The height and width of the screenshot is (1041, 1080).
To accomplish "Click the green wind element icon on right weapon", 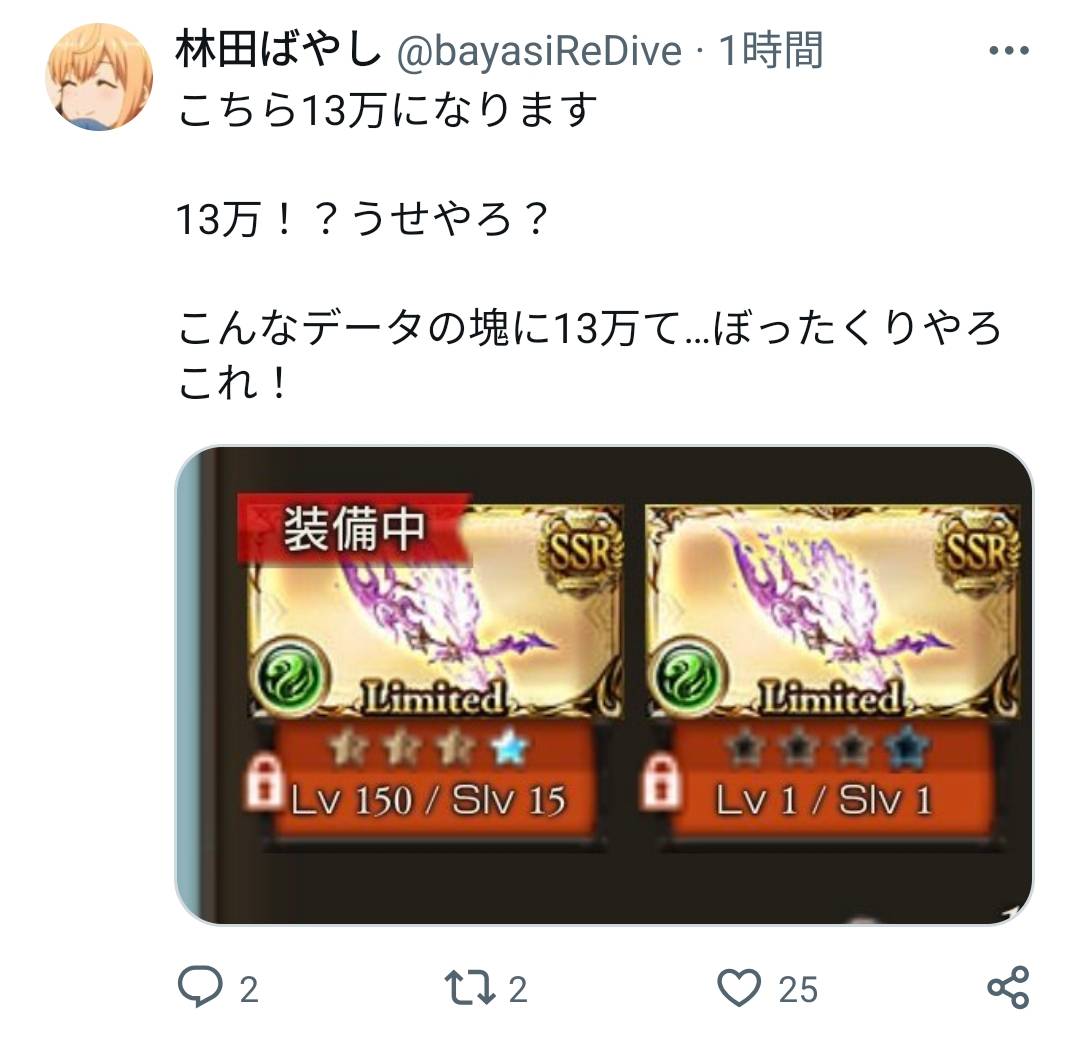I will pyautogui.click(x=688, y=675).
